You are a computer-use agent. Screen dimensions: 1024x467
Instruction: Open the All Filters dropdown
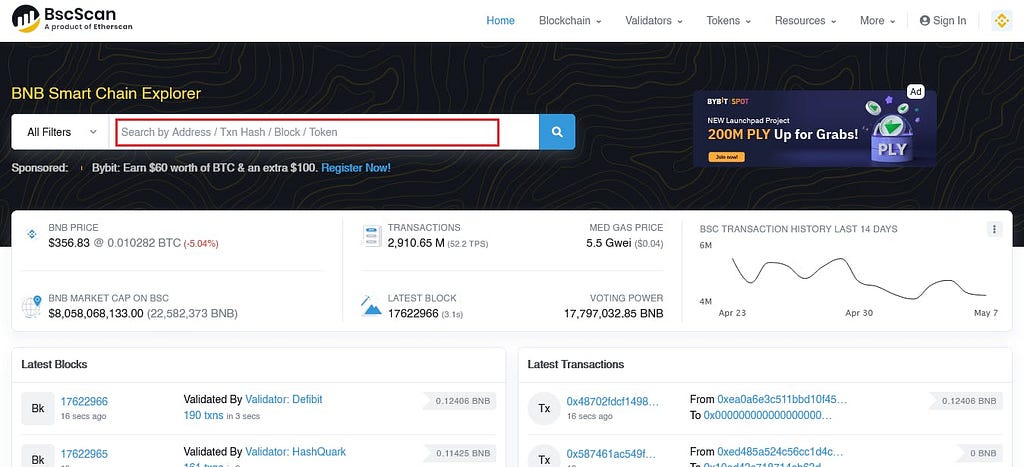[61, 132]
